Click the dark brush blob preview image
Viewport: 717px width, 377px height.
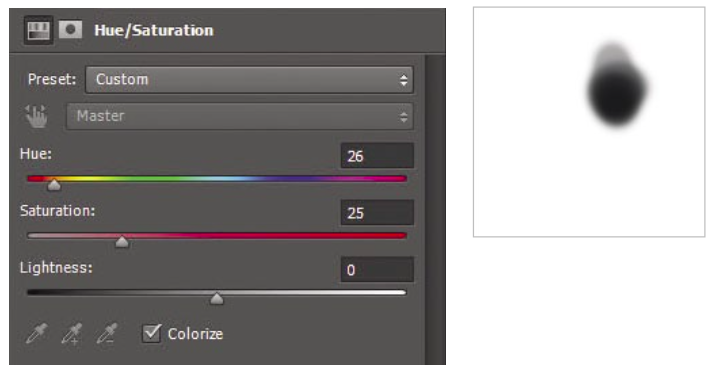coord(616,86)
